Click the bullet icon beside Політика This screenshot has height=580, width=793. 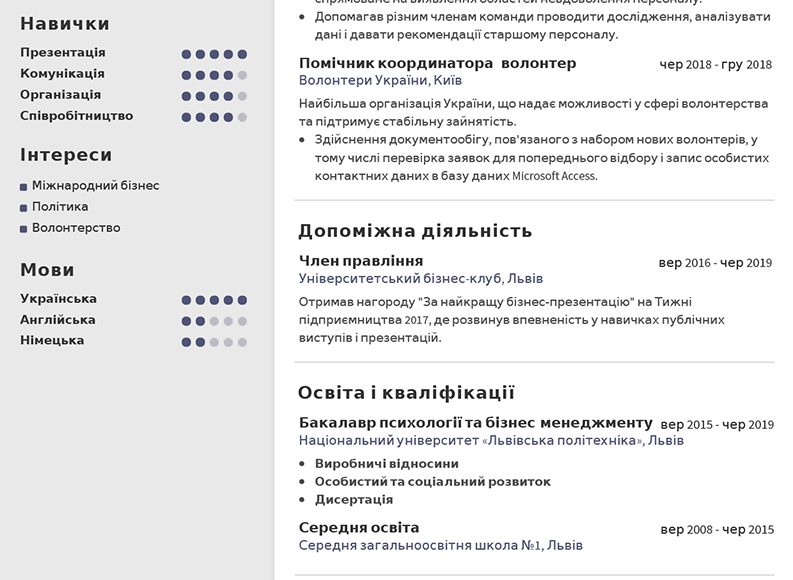23,208
